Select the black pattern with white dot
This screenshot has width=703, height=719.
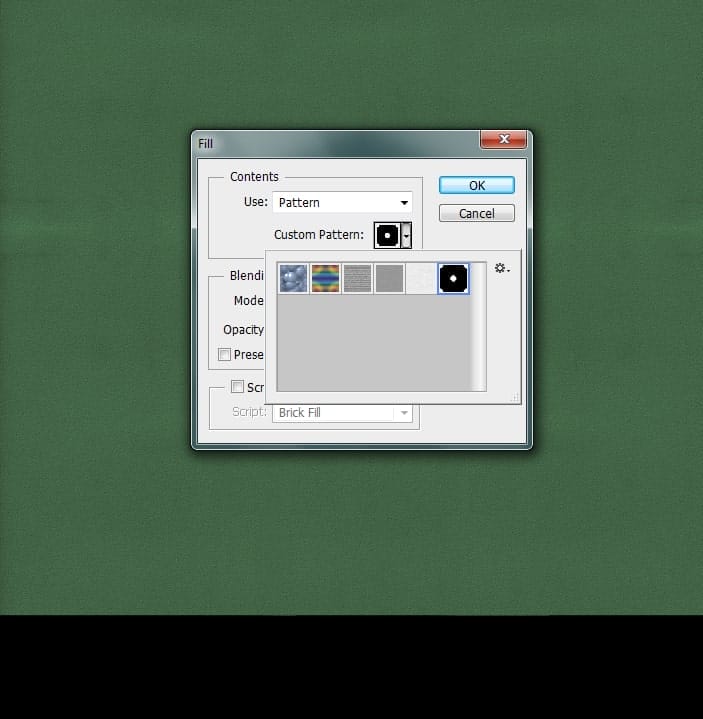pyautogui.click(x=453, y=278)
